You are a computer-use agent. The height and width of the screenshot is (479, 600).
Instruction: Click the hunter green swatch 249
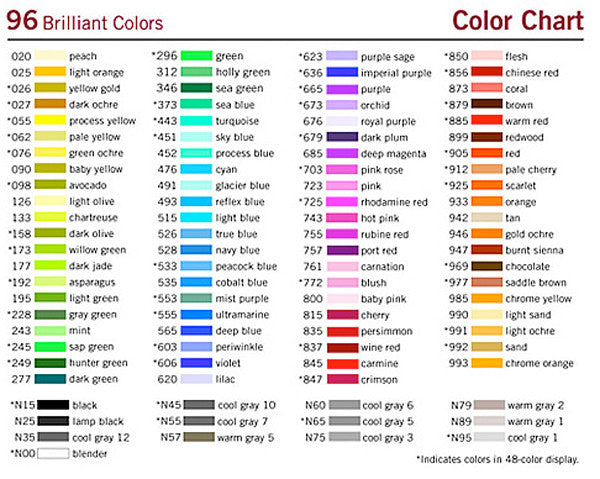[x=50, y=363]
